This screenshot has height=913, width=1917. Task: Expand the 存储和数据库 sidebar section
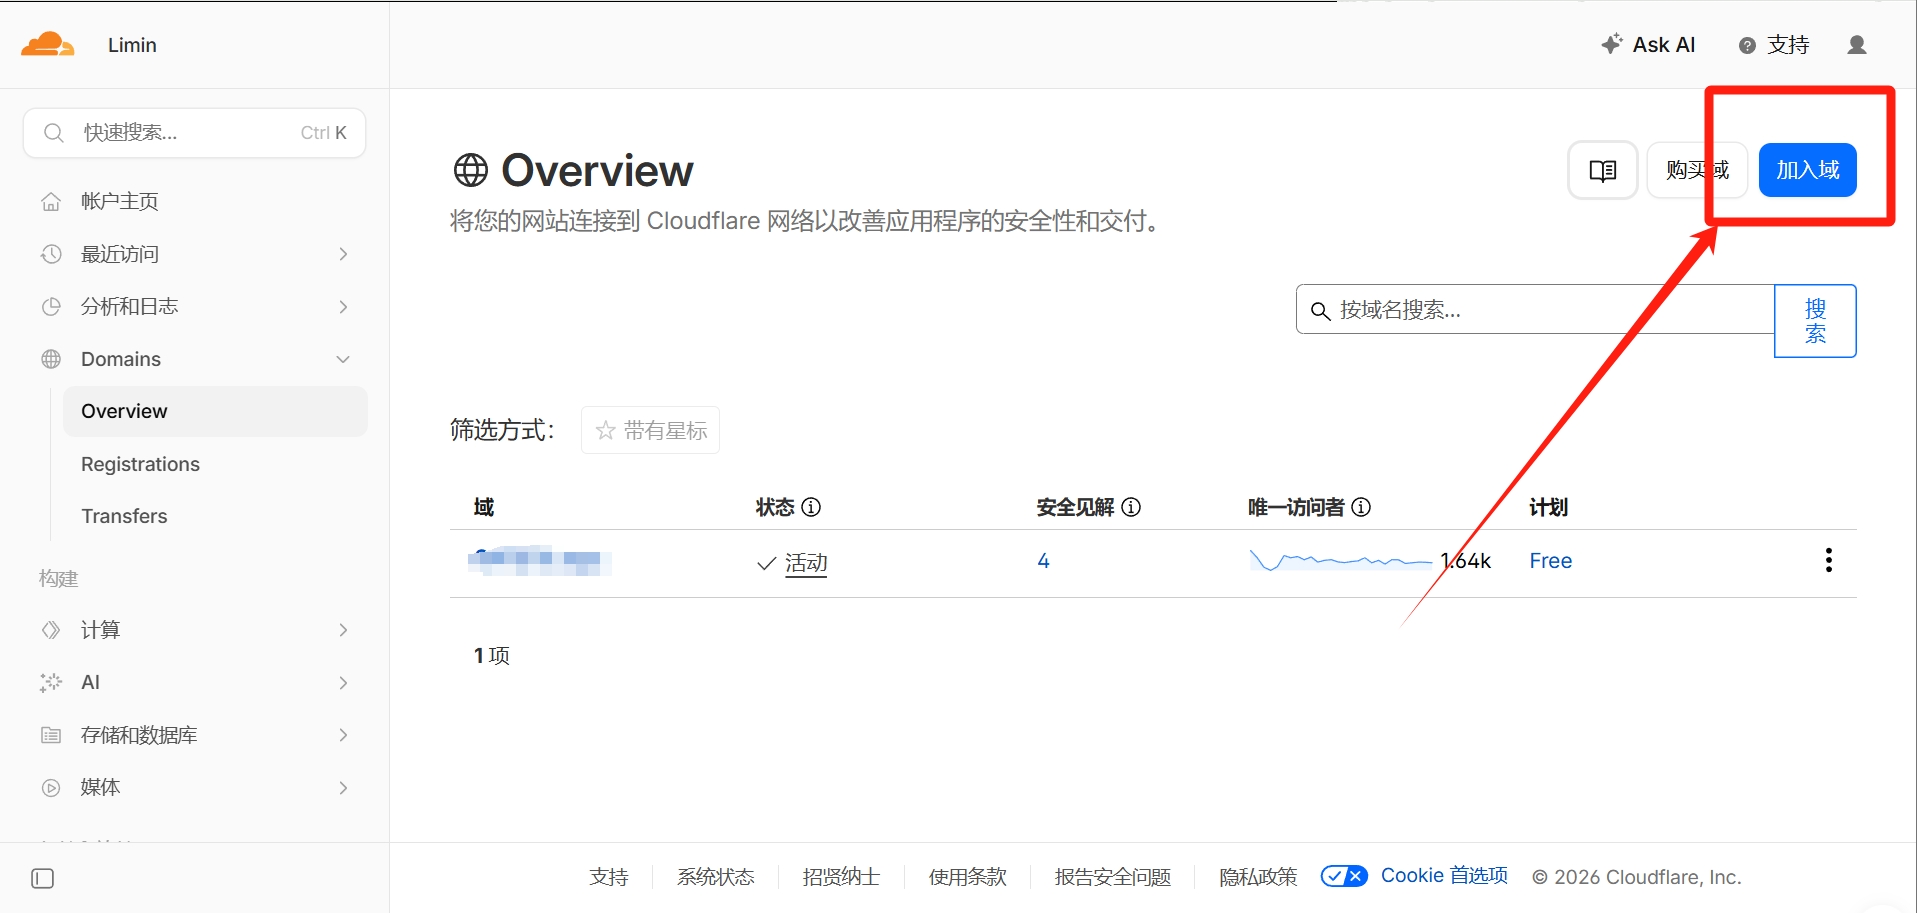(195, 735)
